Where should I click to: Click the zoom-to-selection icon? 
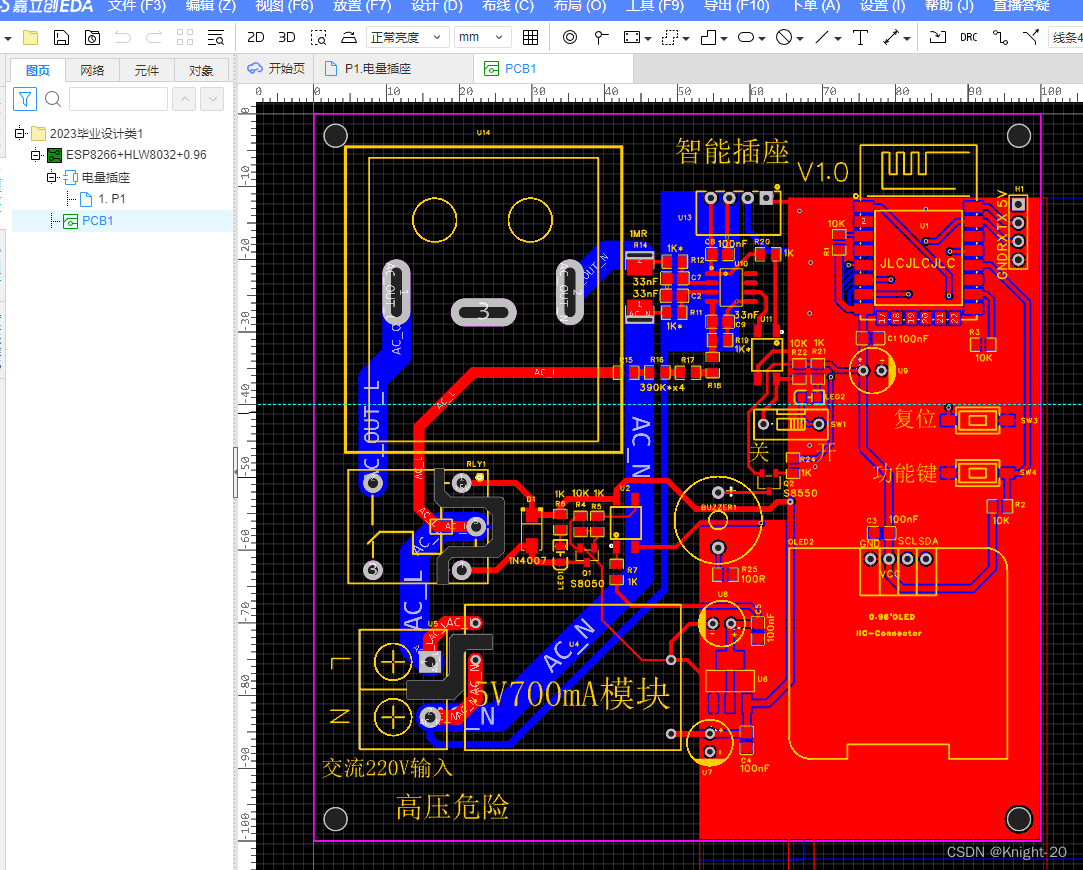coord(318,37)
